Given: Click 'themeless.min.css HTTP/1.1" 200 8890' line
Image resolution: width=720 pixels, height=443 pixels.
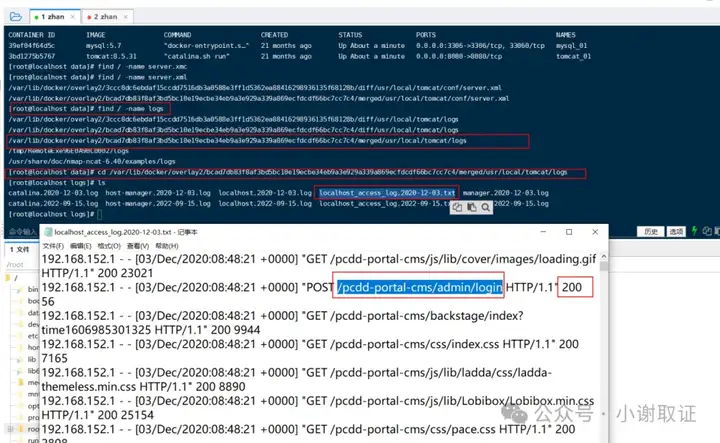Looking at the screenshot, I should pyautogui.click(x=143, y=387).
